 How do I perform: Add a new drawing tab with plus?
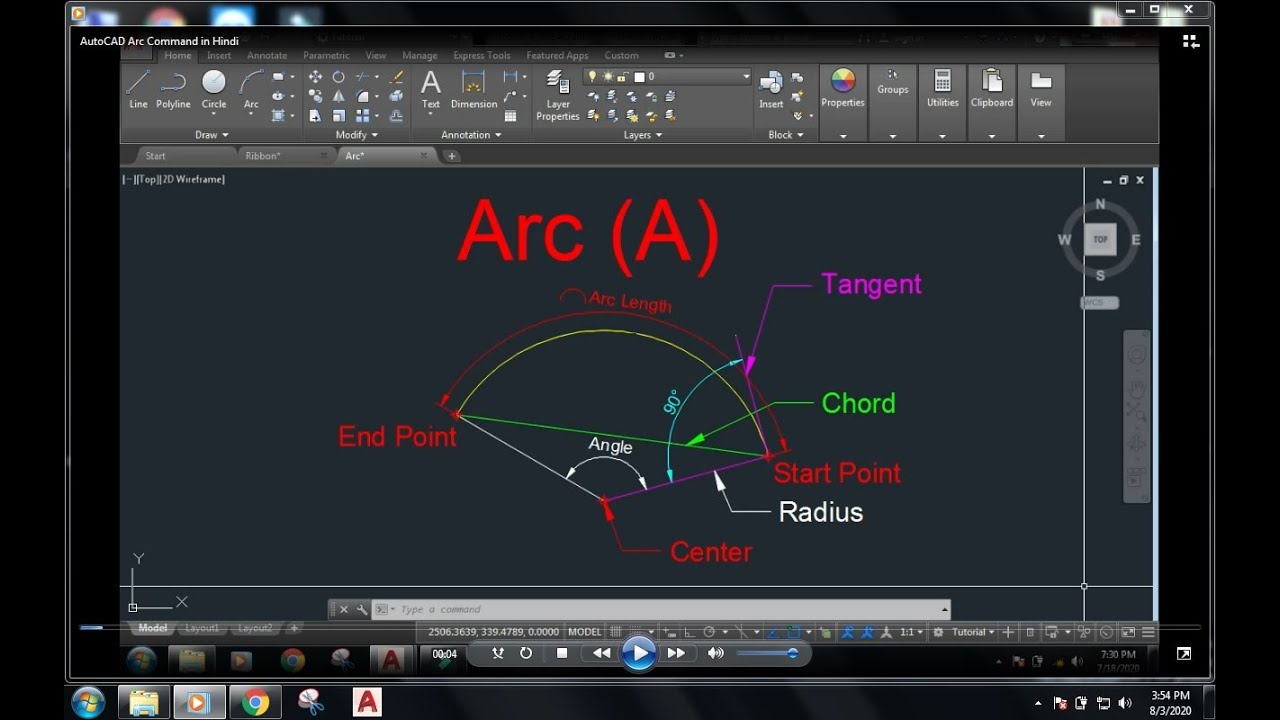tap(452, 156)
